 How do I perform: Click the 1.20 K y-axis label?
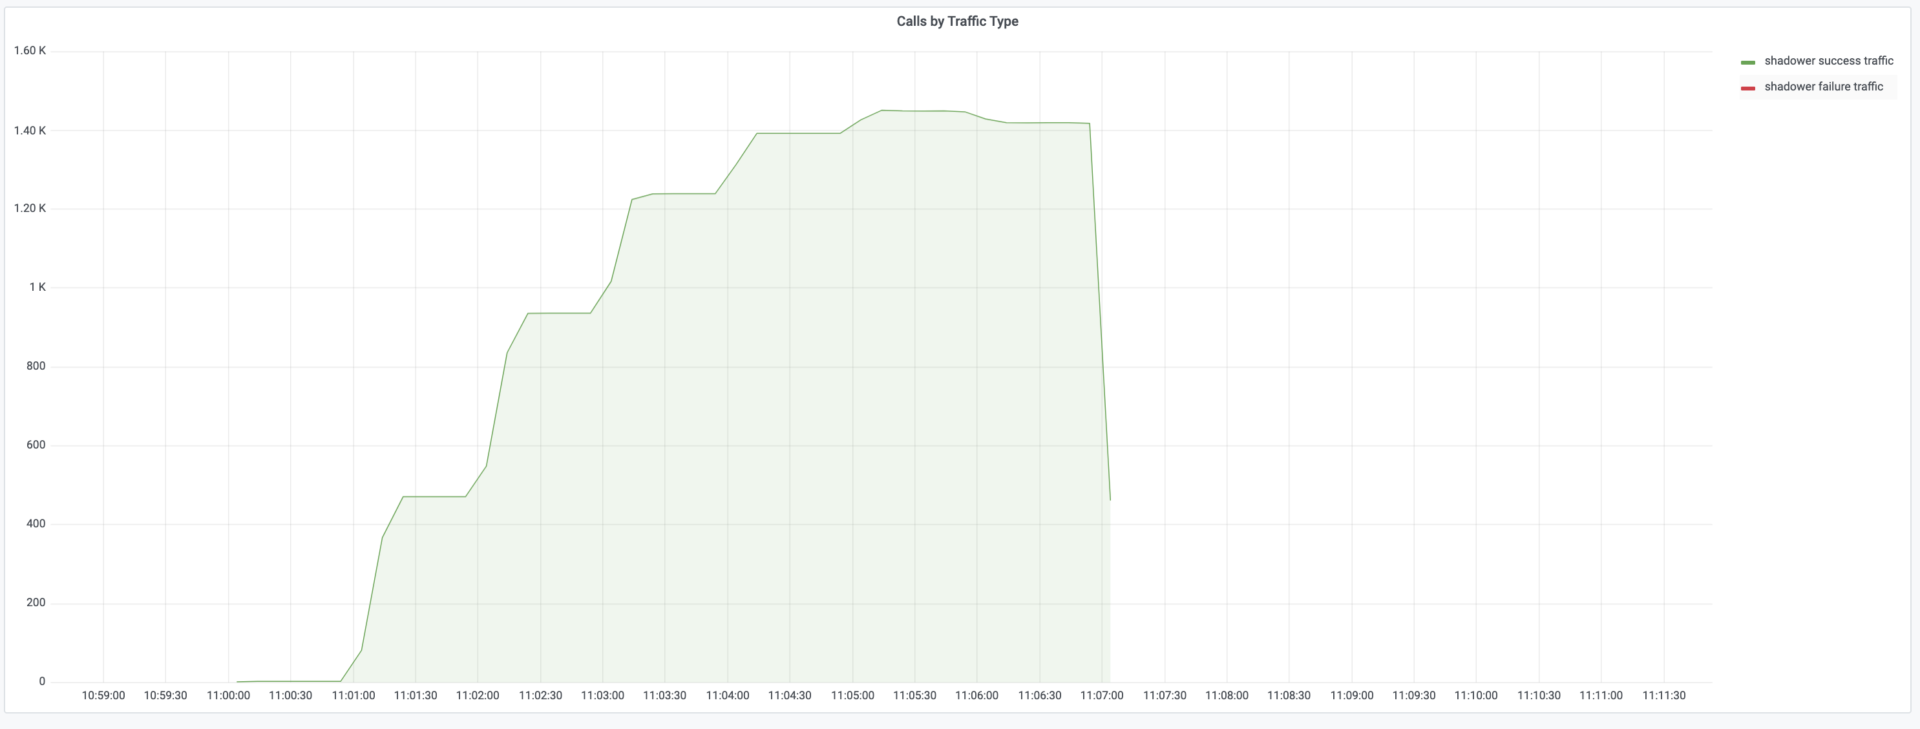(x=30, y=209)
